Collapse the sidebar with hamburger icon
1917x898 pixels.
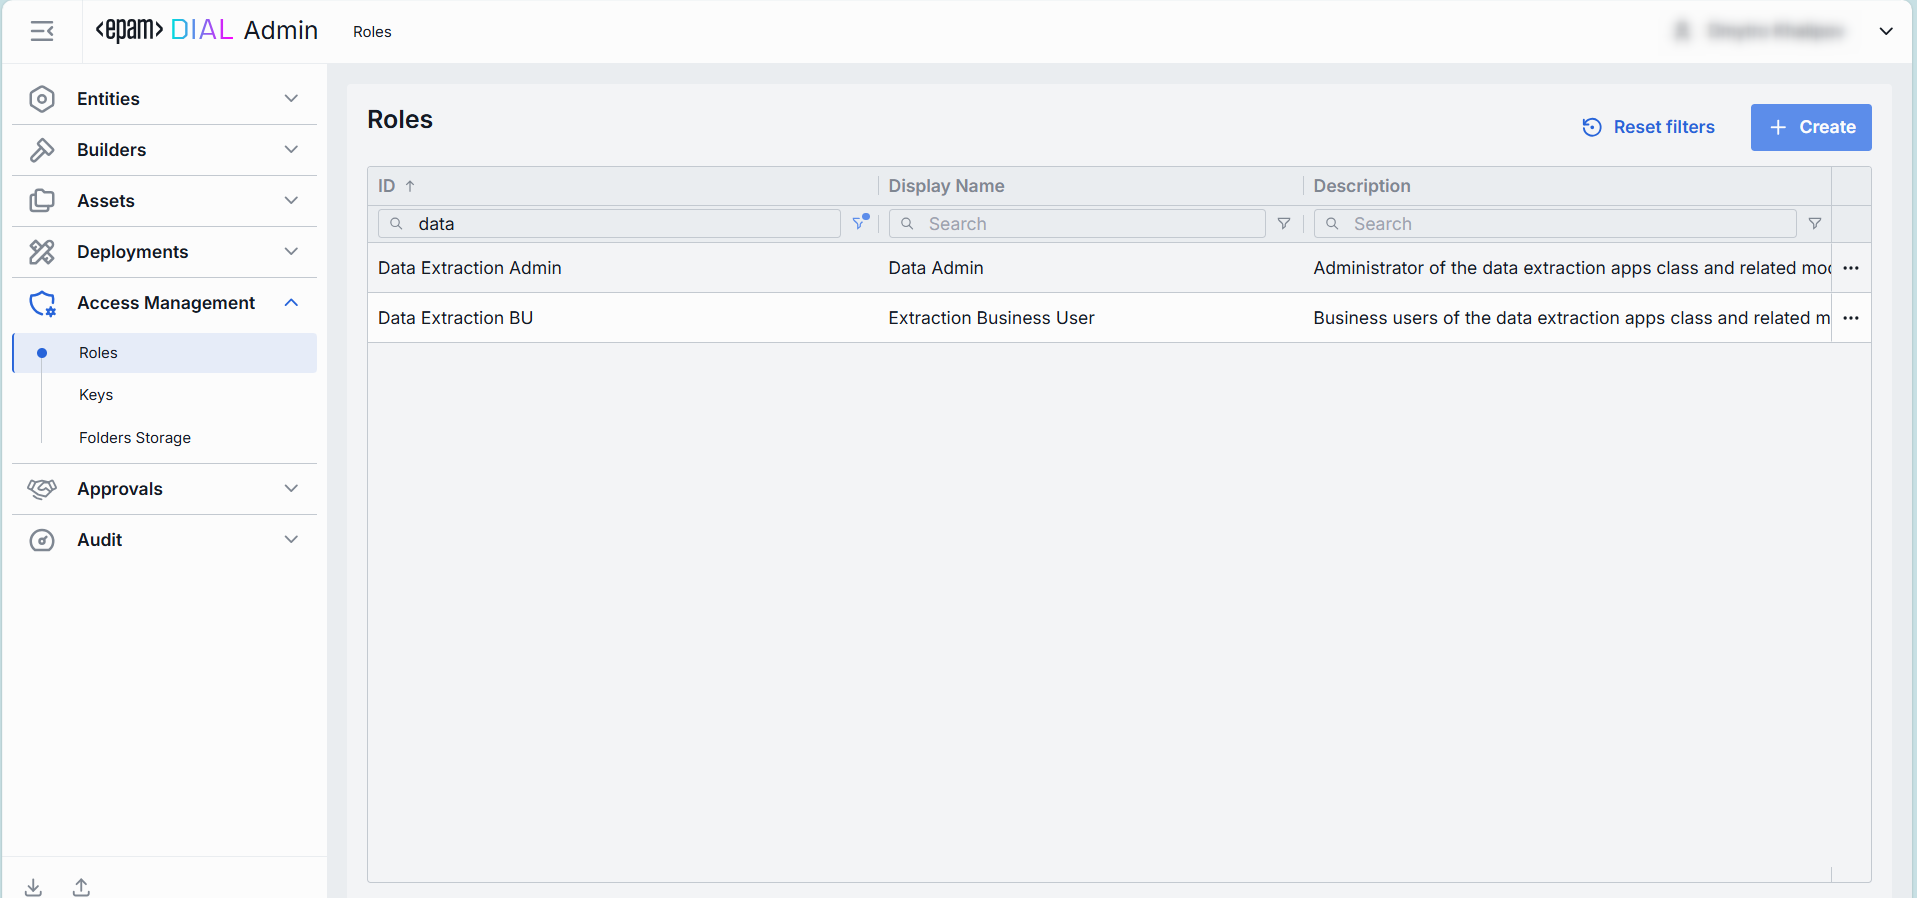pos(42,32)
